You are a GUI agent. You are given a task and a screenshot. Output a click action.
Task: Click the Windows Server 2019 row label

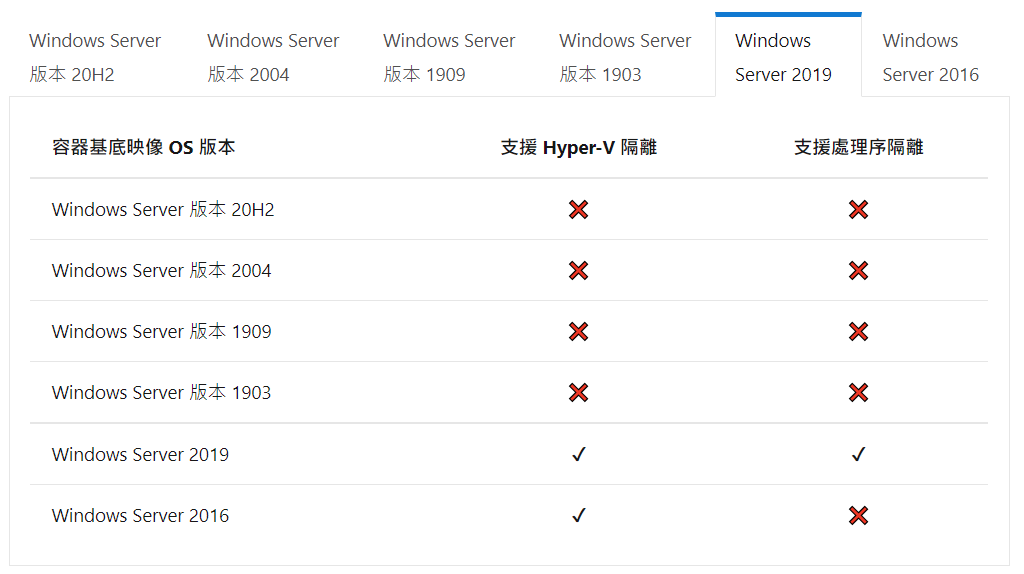pyautogui.click(x=140, y=454)
